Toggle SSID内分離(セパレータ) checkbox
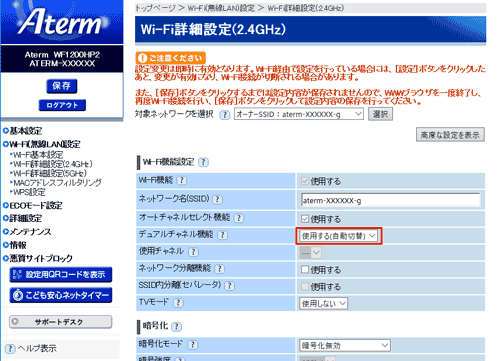 [x=305, y=286]
